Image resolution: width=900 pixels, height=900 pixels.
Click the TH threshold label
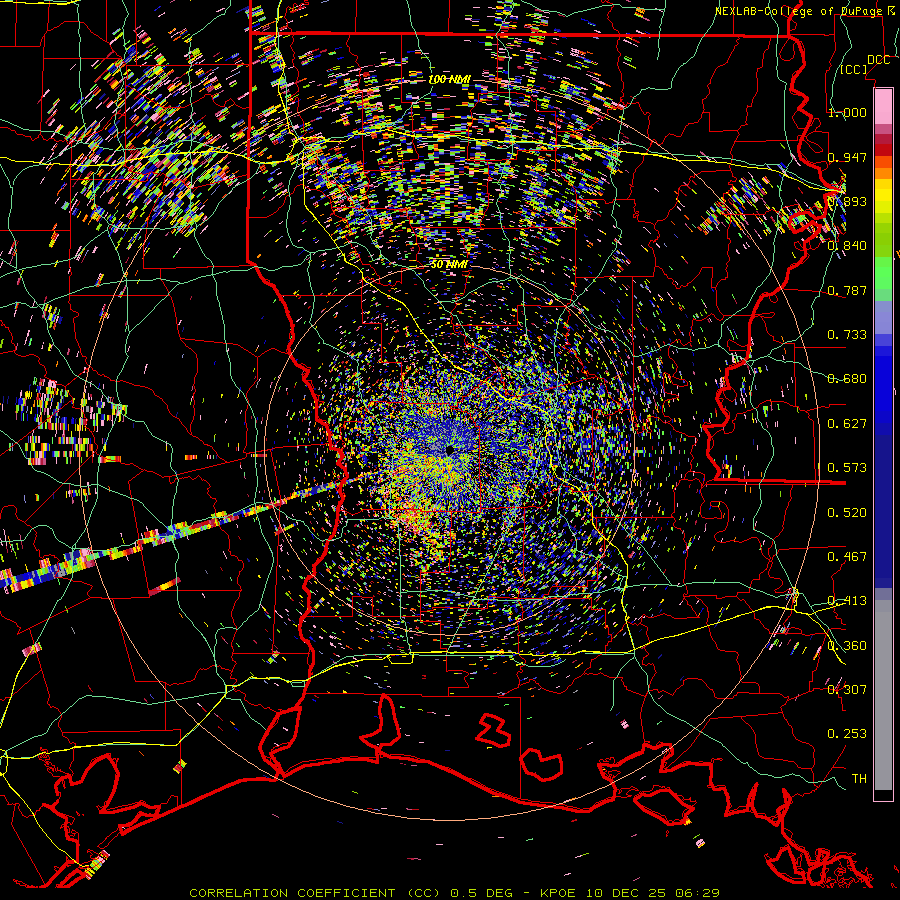click(x=859, y=778)
